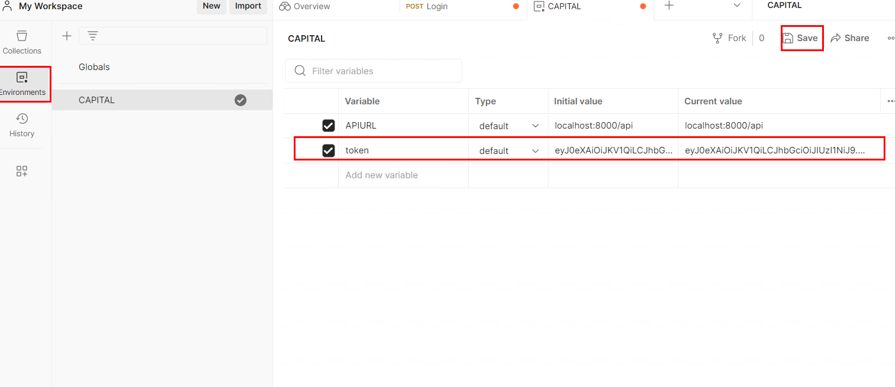This screenshot has height=387, width=895.
Task: Click the fork count 0
Action: click(761, 38)
